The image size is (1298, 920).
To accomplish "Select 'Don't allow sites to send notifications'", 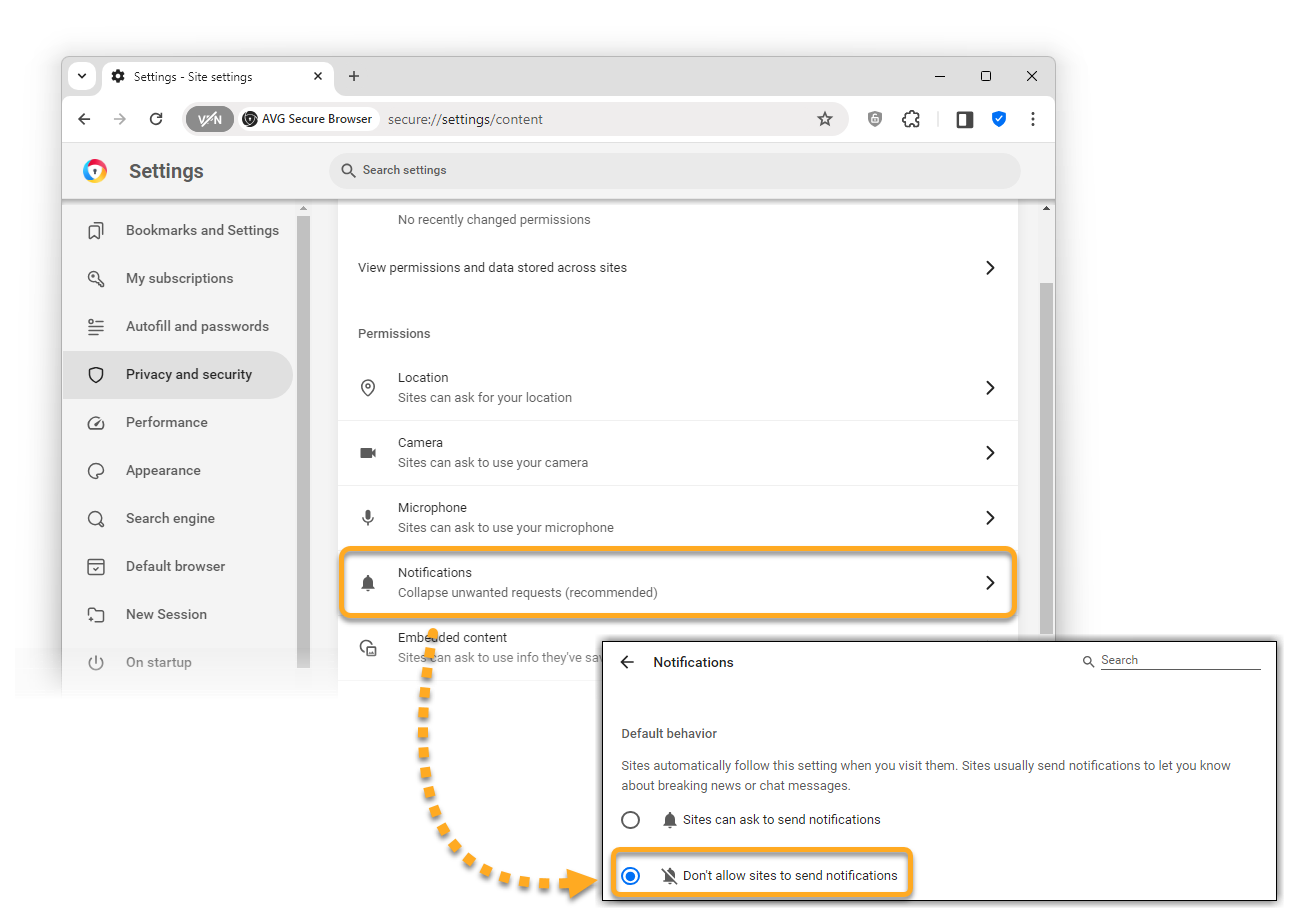I will coord(631,876).
